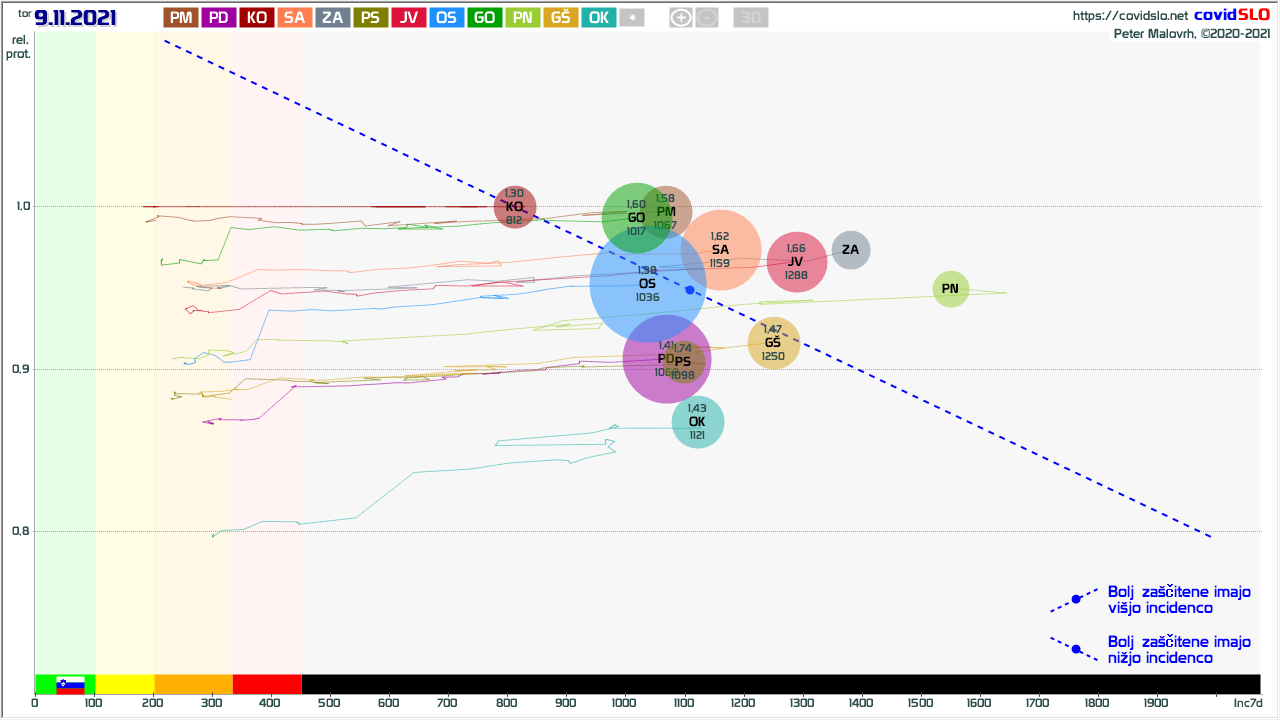
Task: Click the orange SA region button
Action: pos(295,17)
